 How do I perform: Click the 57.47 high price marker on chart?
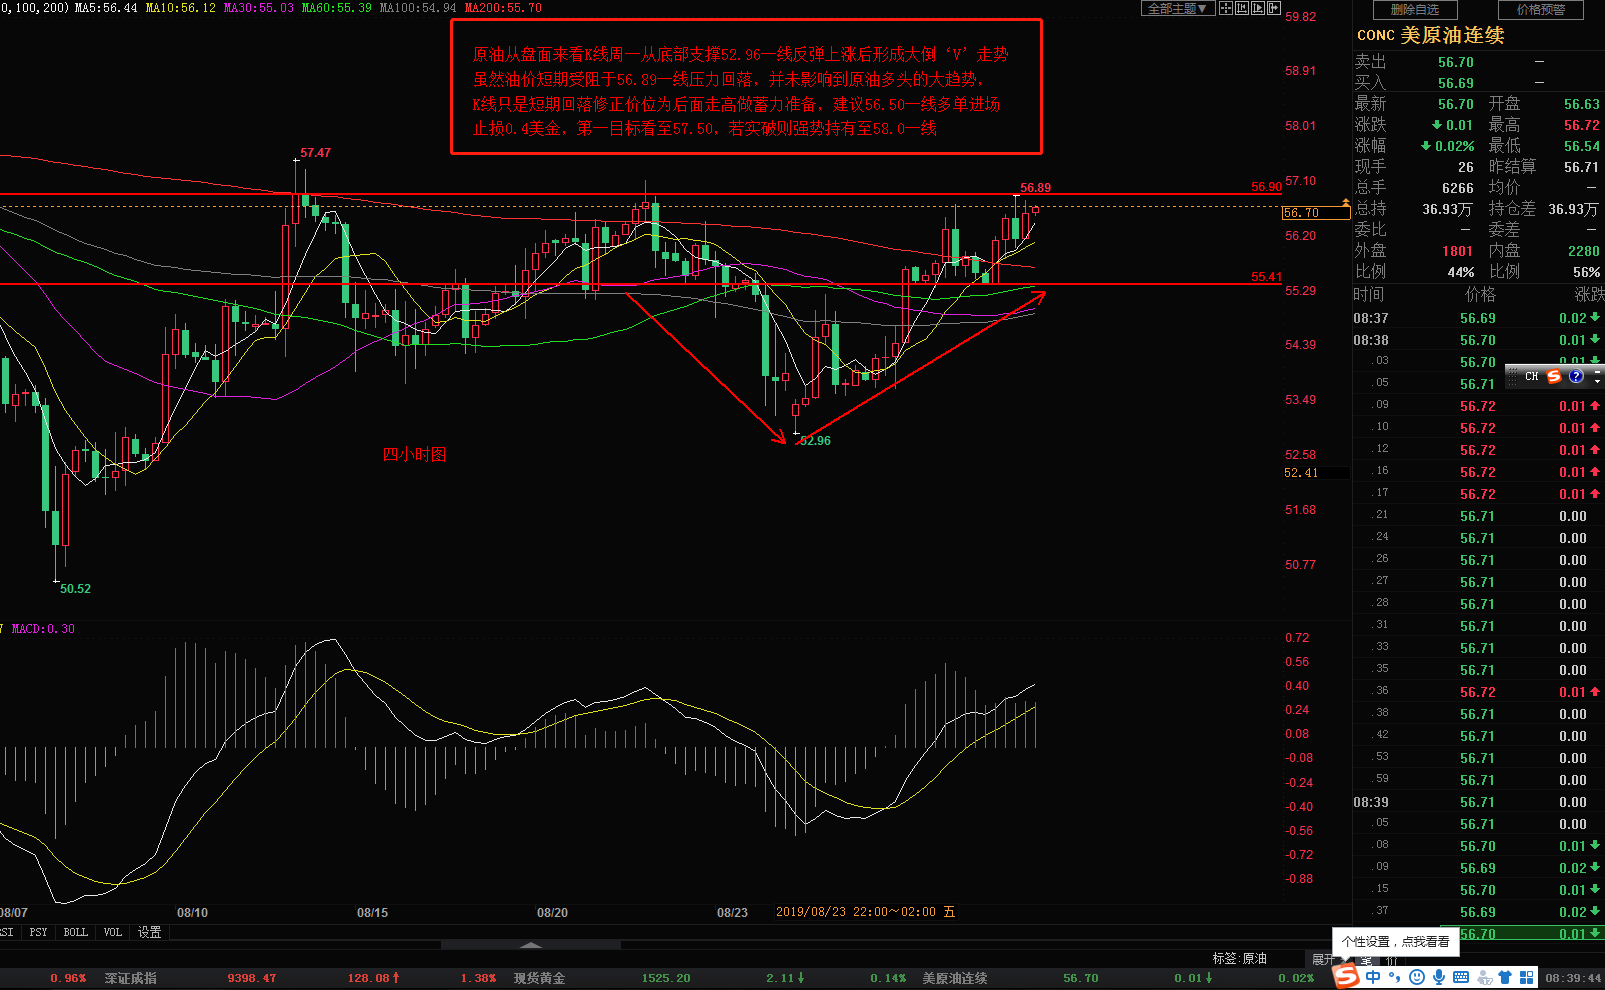coord(315,153)
